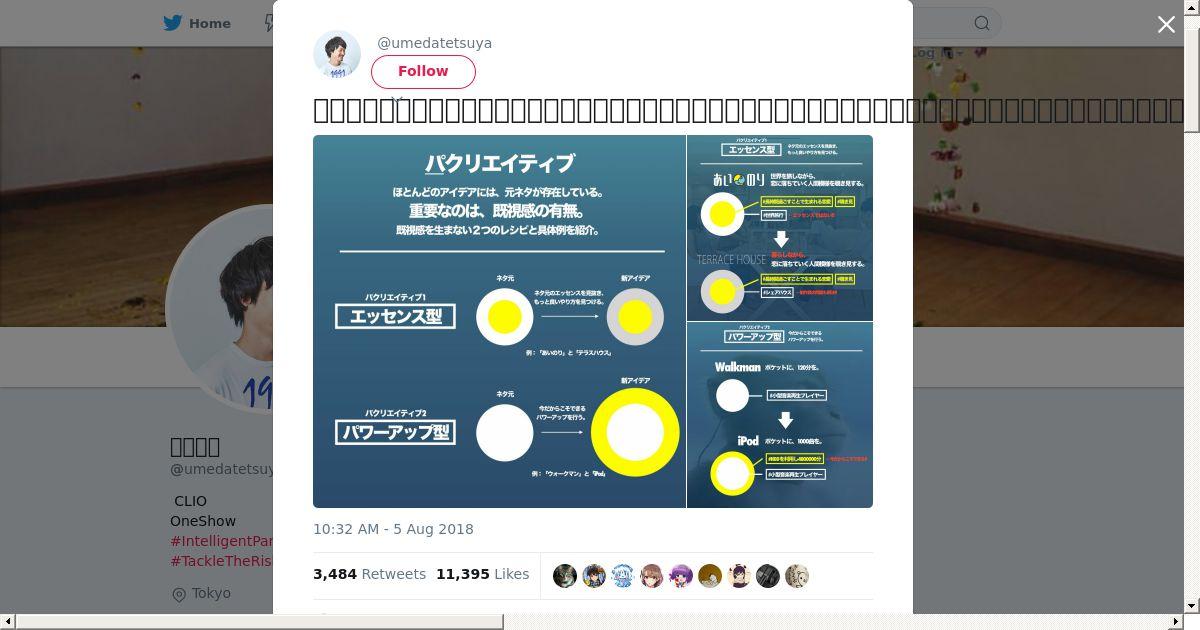Close the tweet popup with the X
Screen dimensions: 1200x630
1166,25
